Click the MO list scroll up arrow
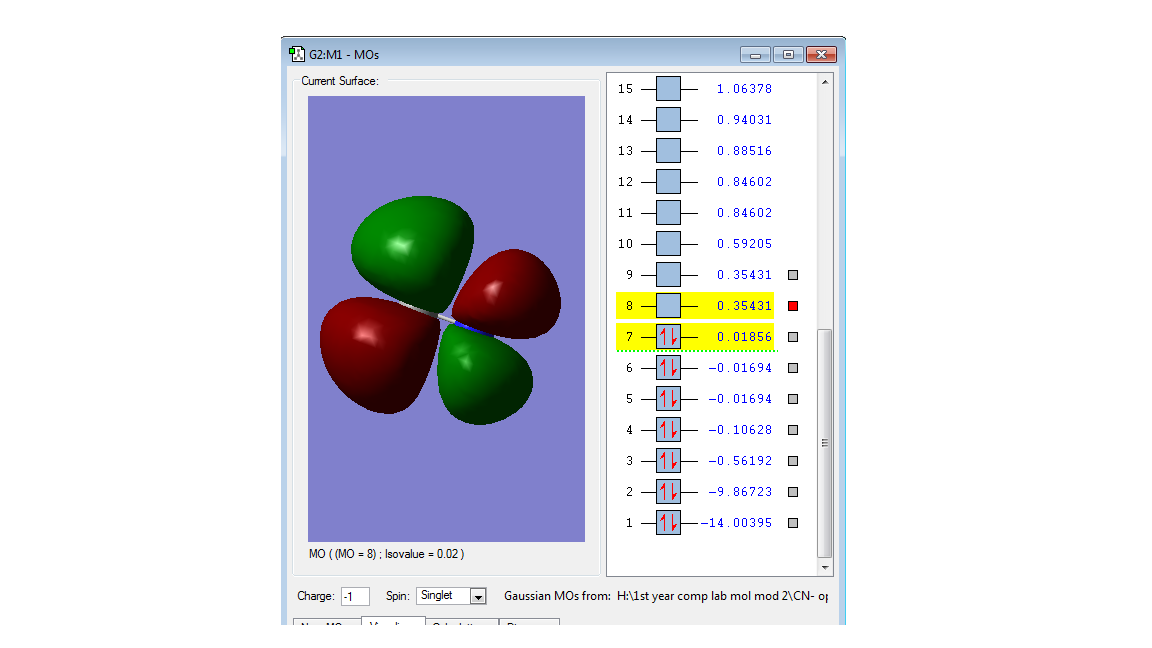 pyautogui.click(x=825, y=82)
